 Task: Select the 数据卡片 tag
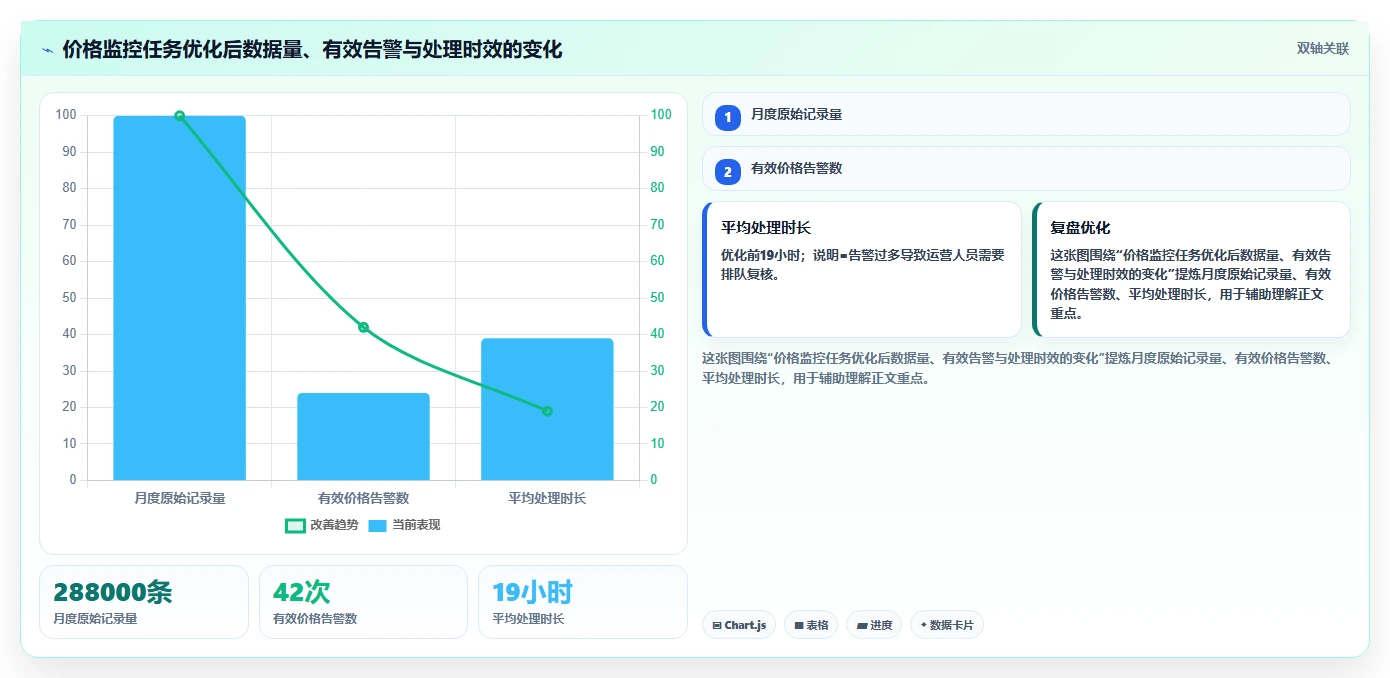[947, 625]
